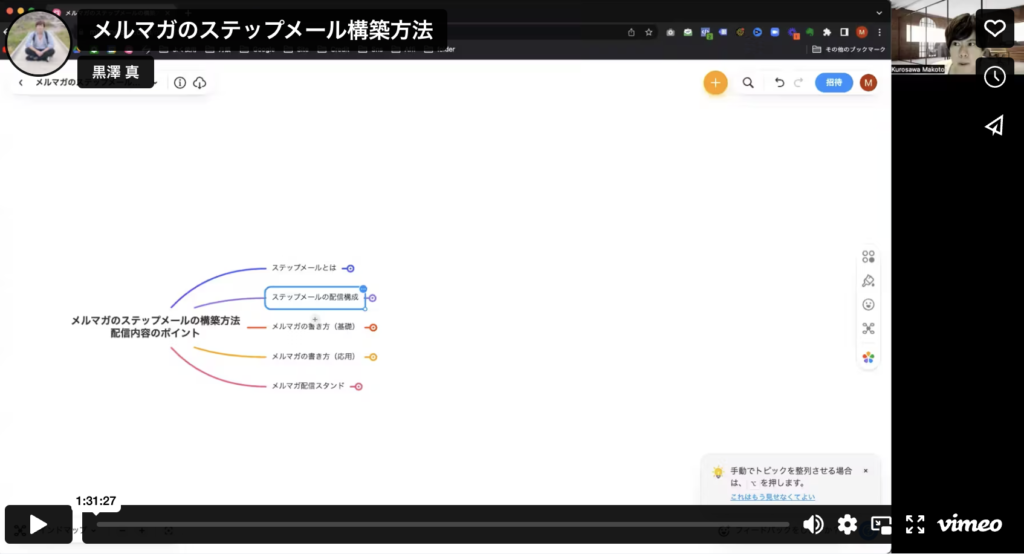Add video to Watch Later (clock icon)
Viewport: 1024px width, 554px height.
[995, 77]
